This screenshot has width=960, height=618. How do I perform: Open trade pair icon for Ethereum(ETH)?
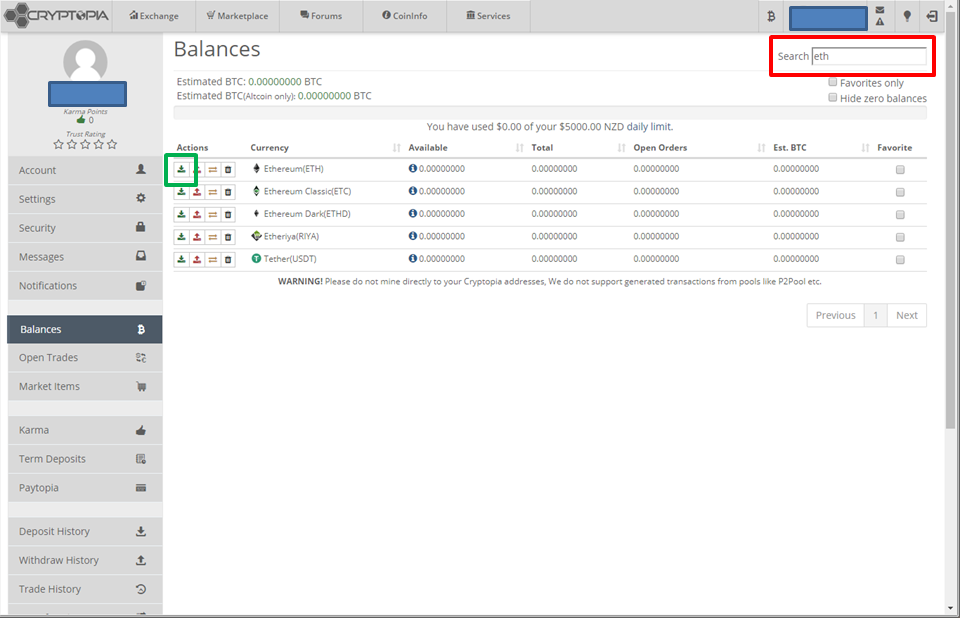click(212, 170)
